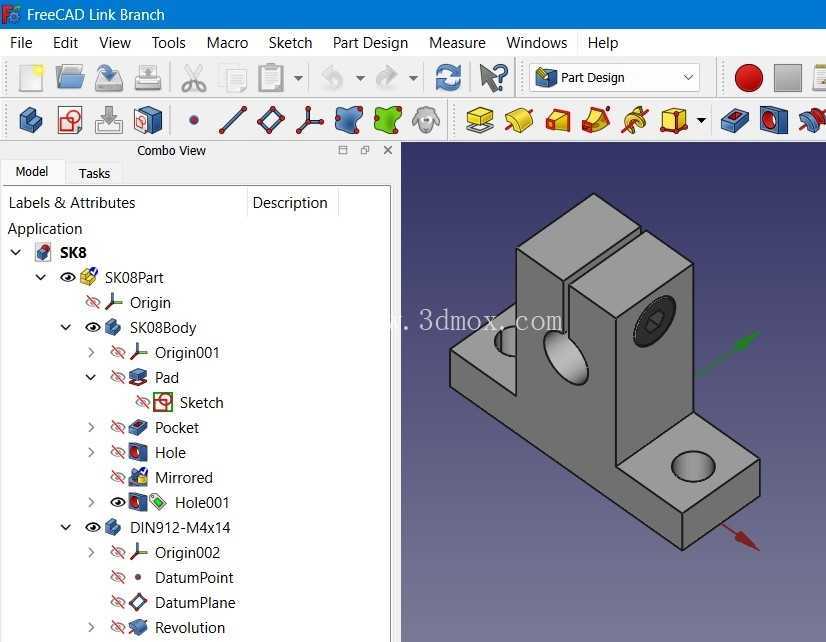Click the Hole tool icon
This screenshot has width=826, height=642.
coord(773,120)
